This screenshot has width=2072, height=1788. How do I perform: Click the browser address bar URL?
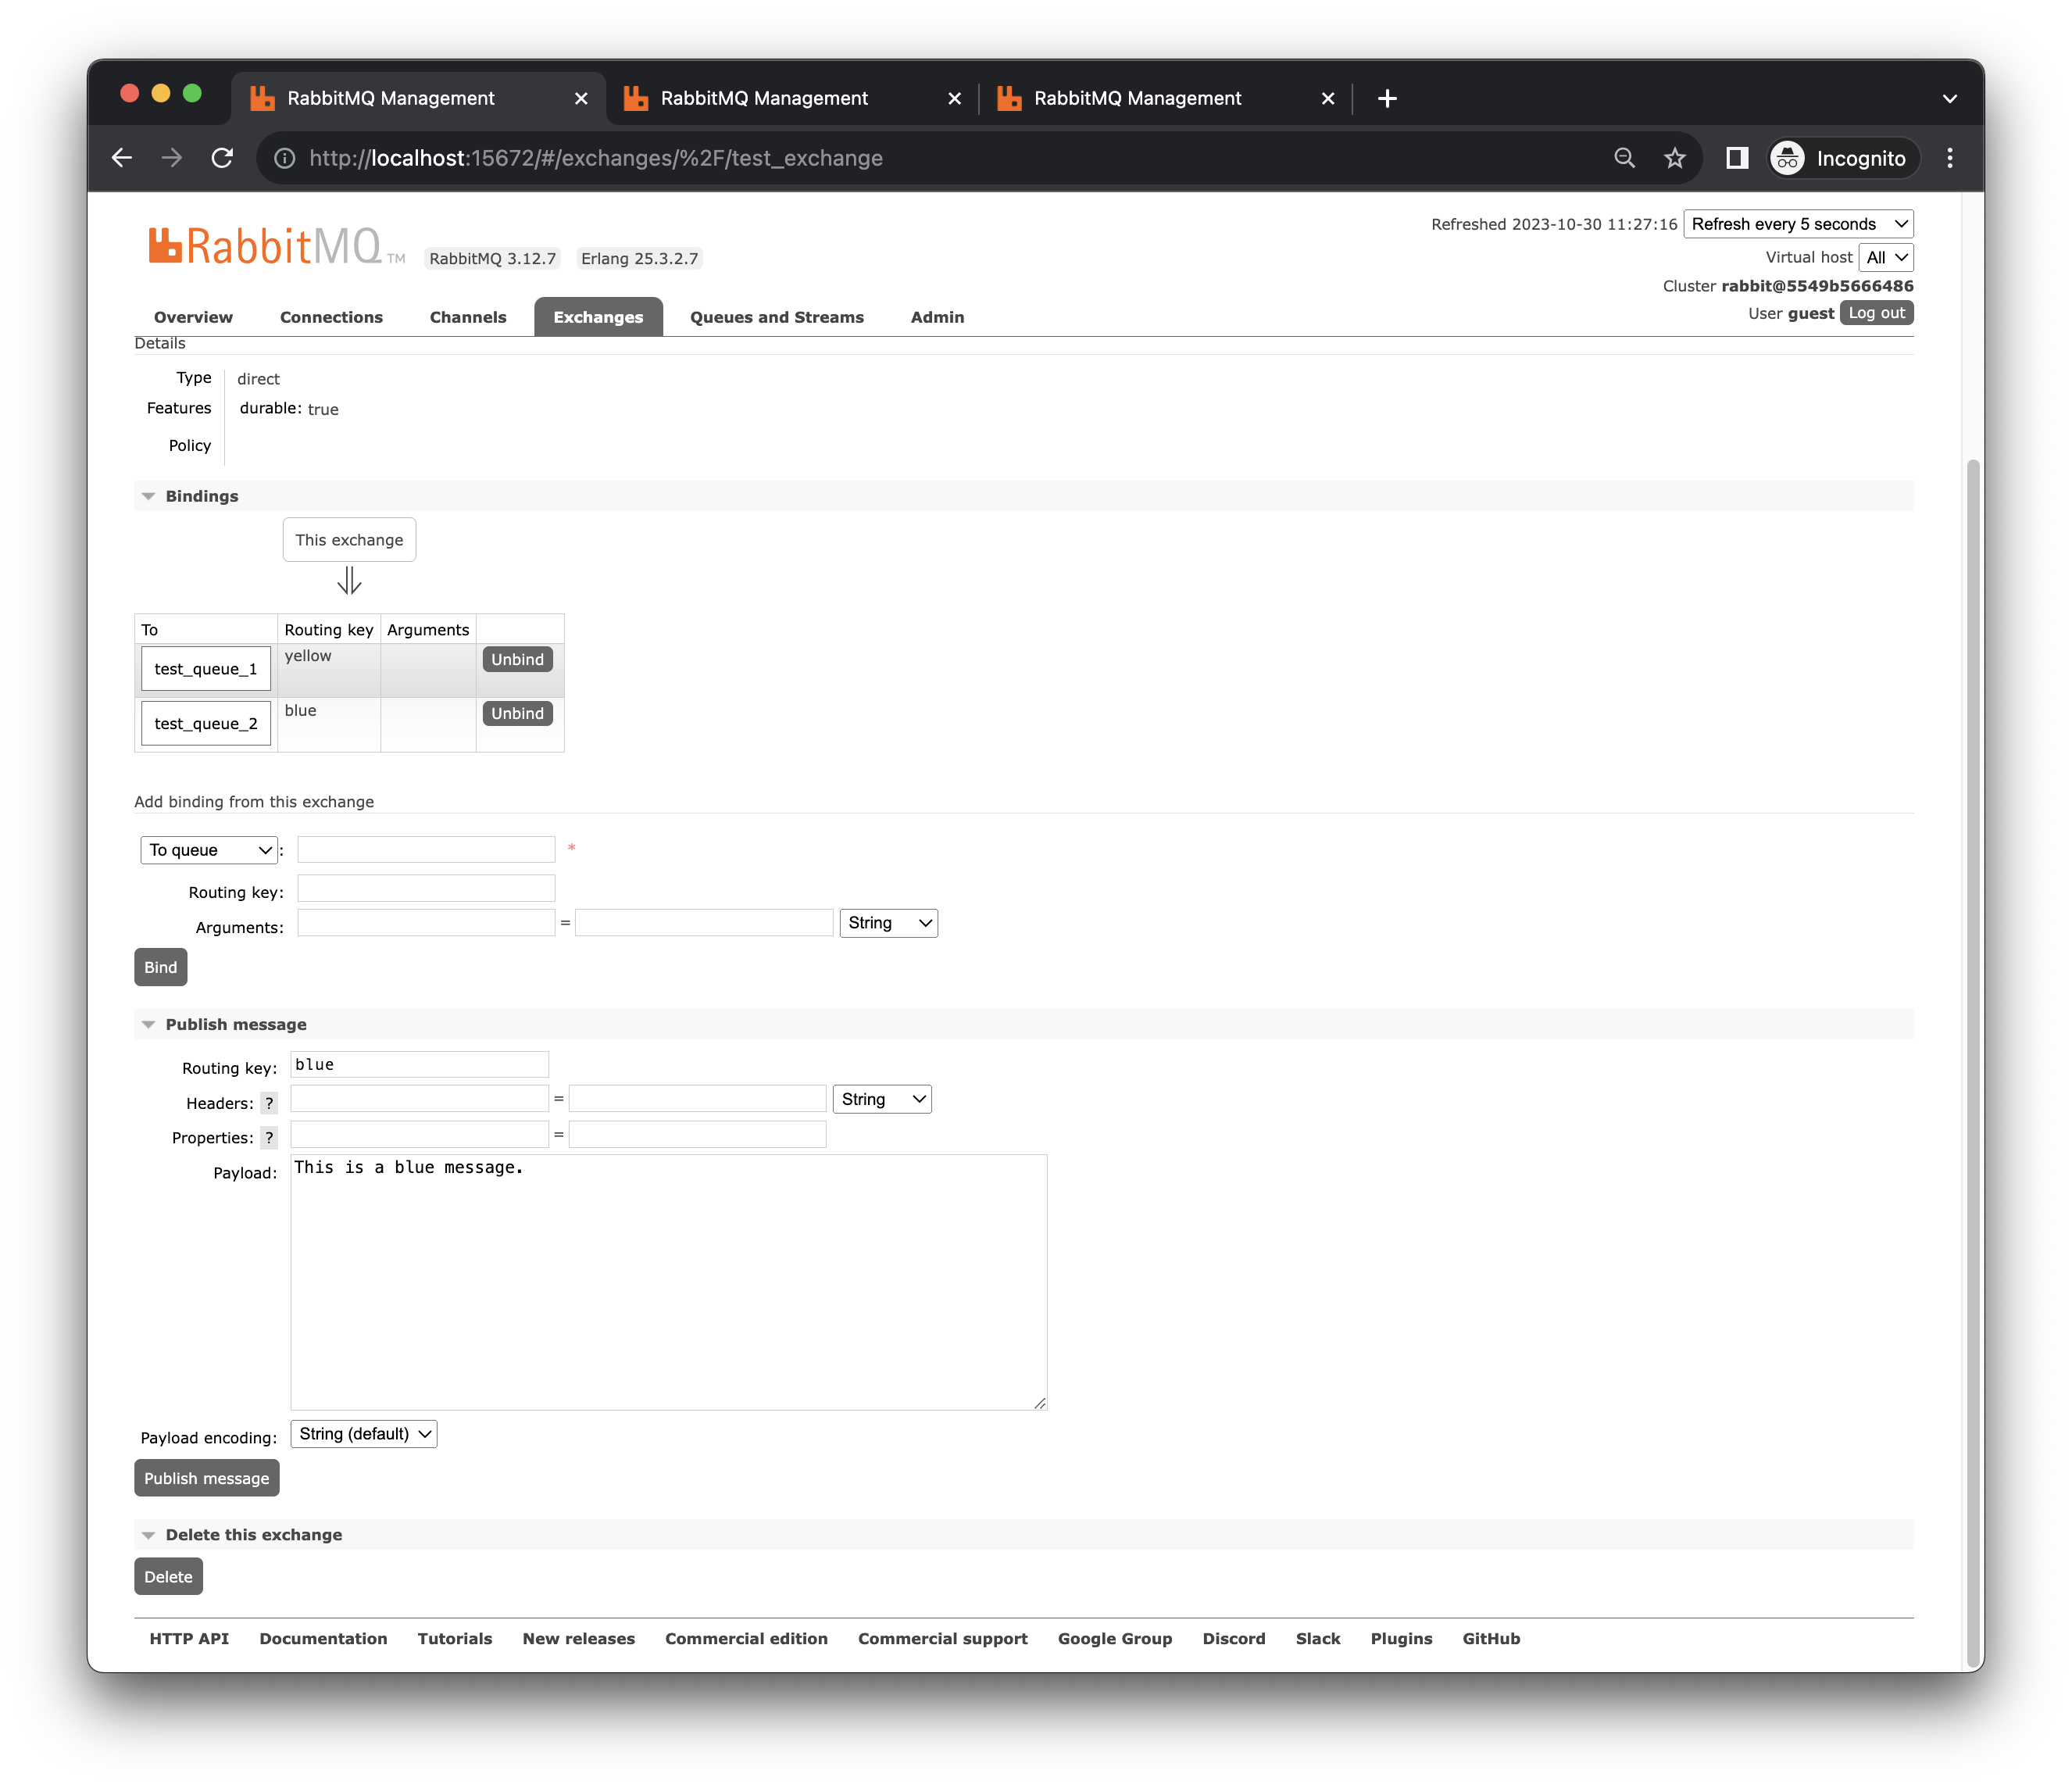point(596,158)
